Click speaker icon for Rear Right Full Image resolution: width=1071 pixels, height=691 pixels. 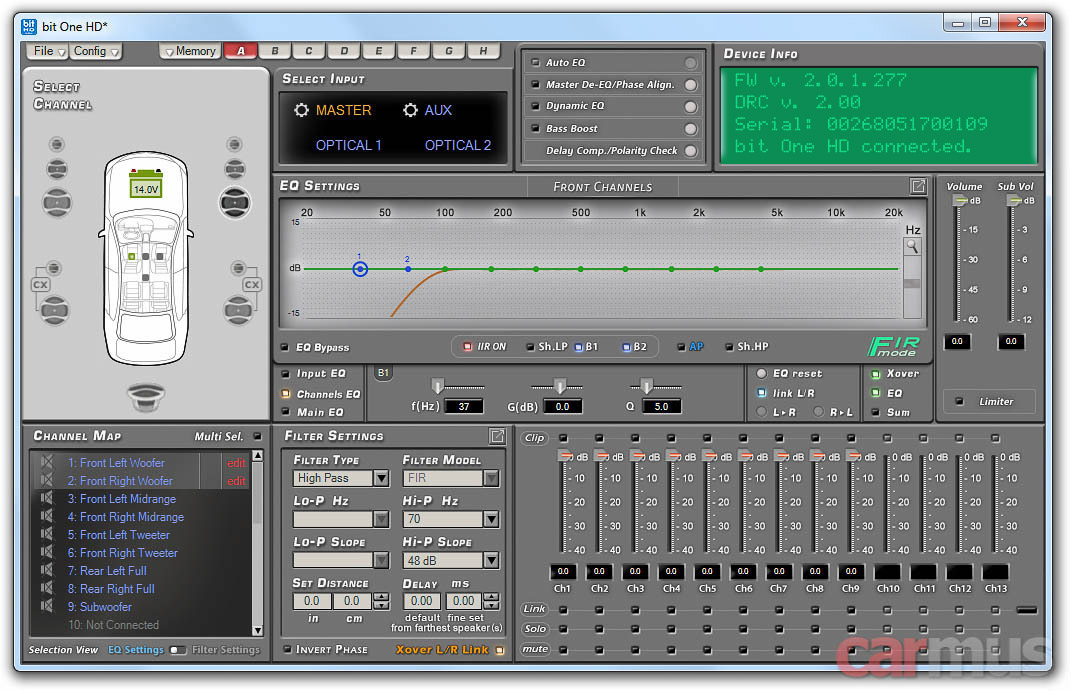tap(46, 588)
